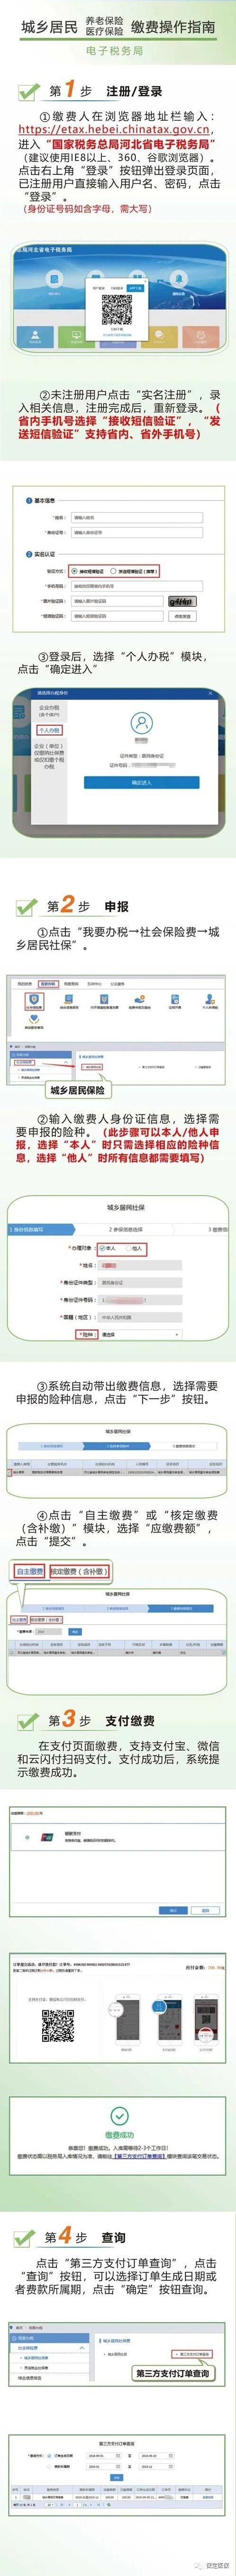Click the captcha image to refresh
This screenshot has width=236, height=2576.
click(182, 601)
